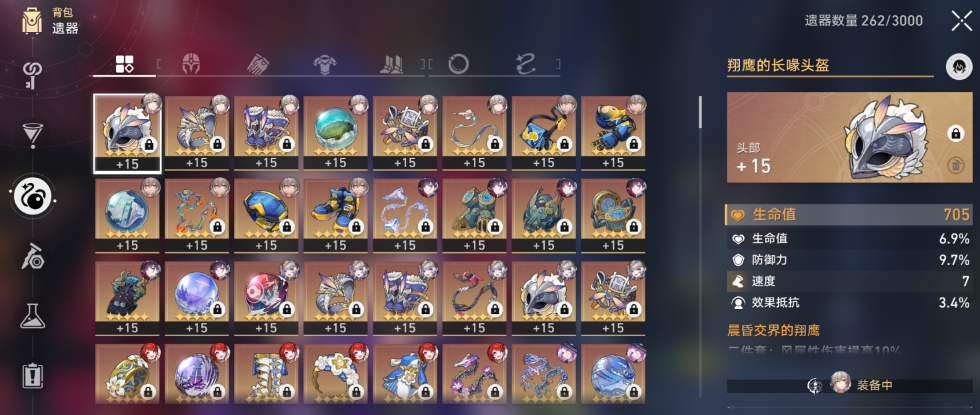Open the consumables flask sidebar category
The image size is (980, 415).
click(x=32, y=316)
